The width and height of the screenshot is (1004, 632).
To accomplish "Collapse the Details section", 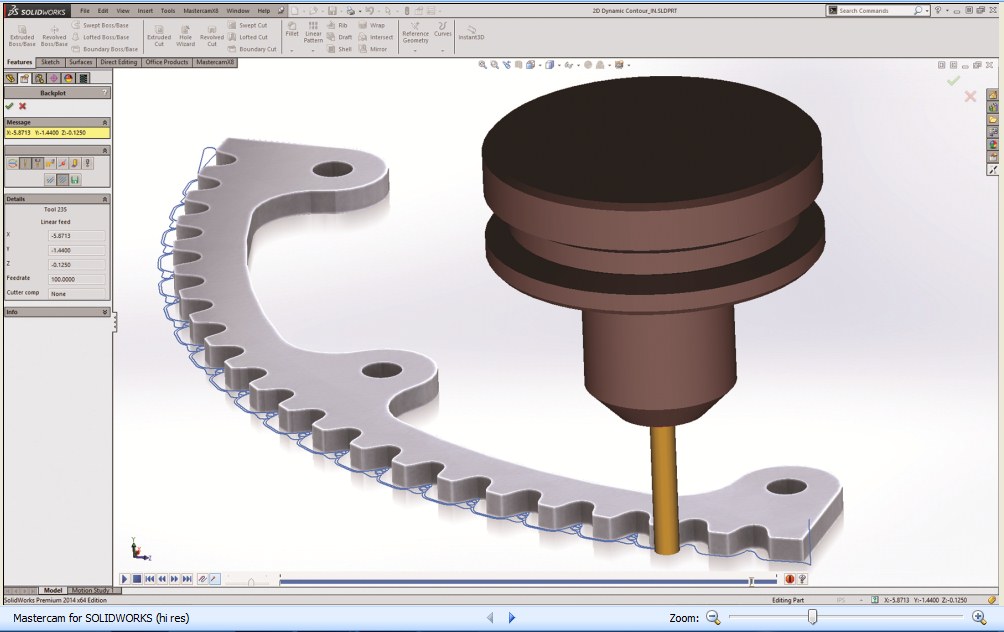I will (105, 199).
